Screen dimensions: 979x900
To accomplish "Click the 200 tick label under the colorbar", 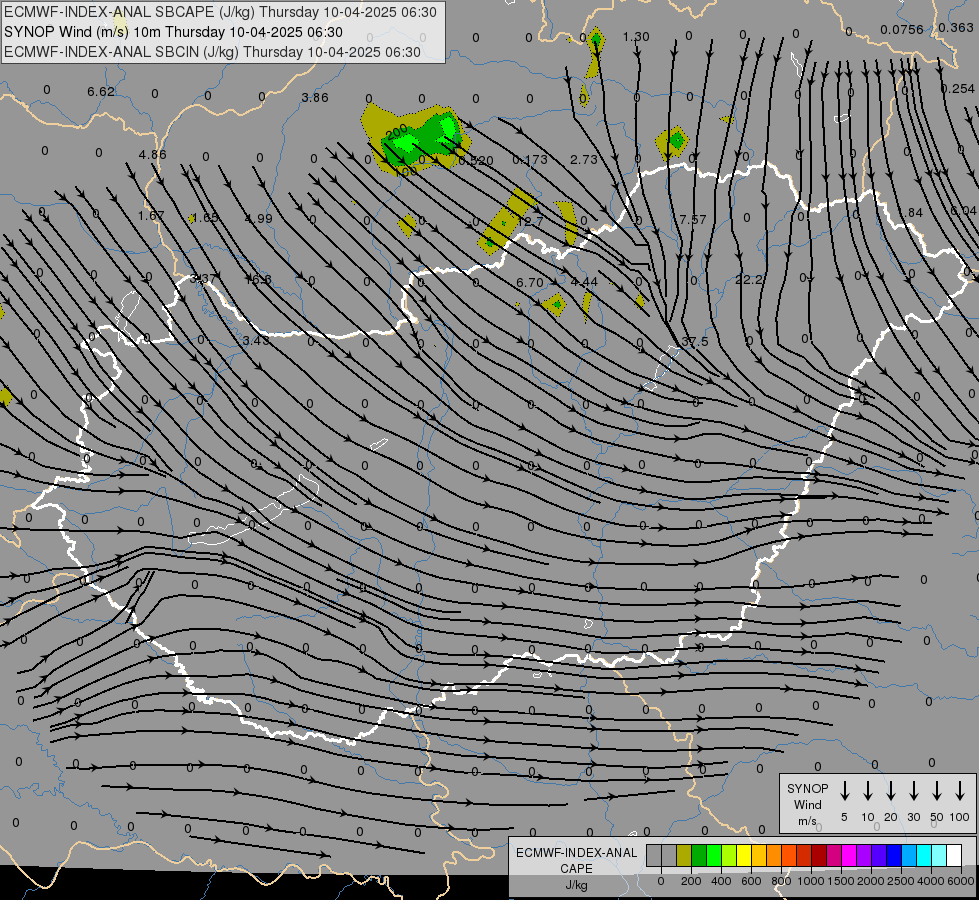I will (x=691, y=881).
